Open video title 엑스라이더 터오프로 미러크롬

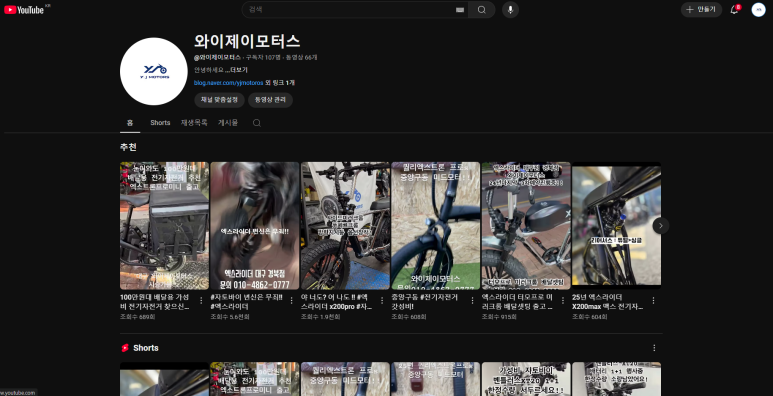(517, 302)
